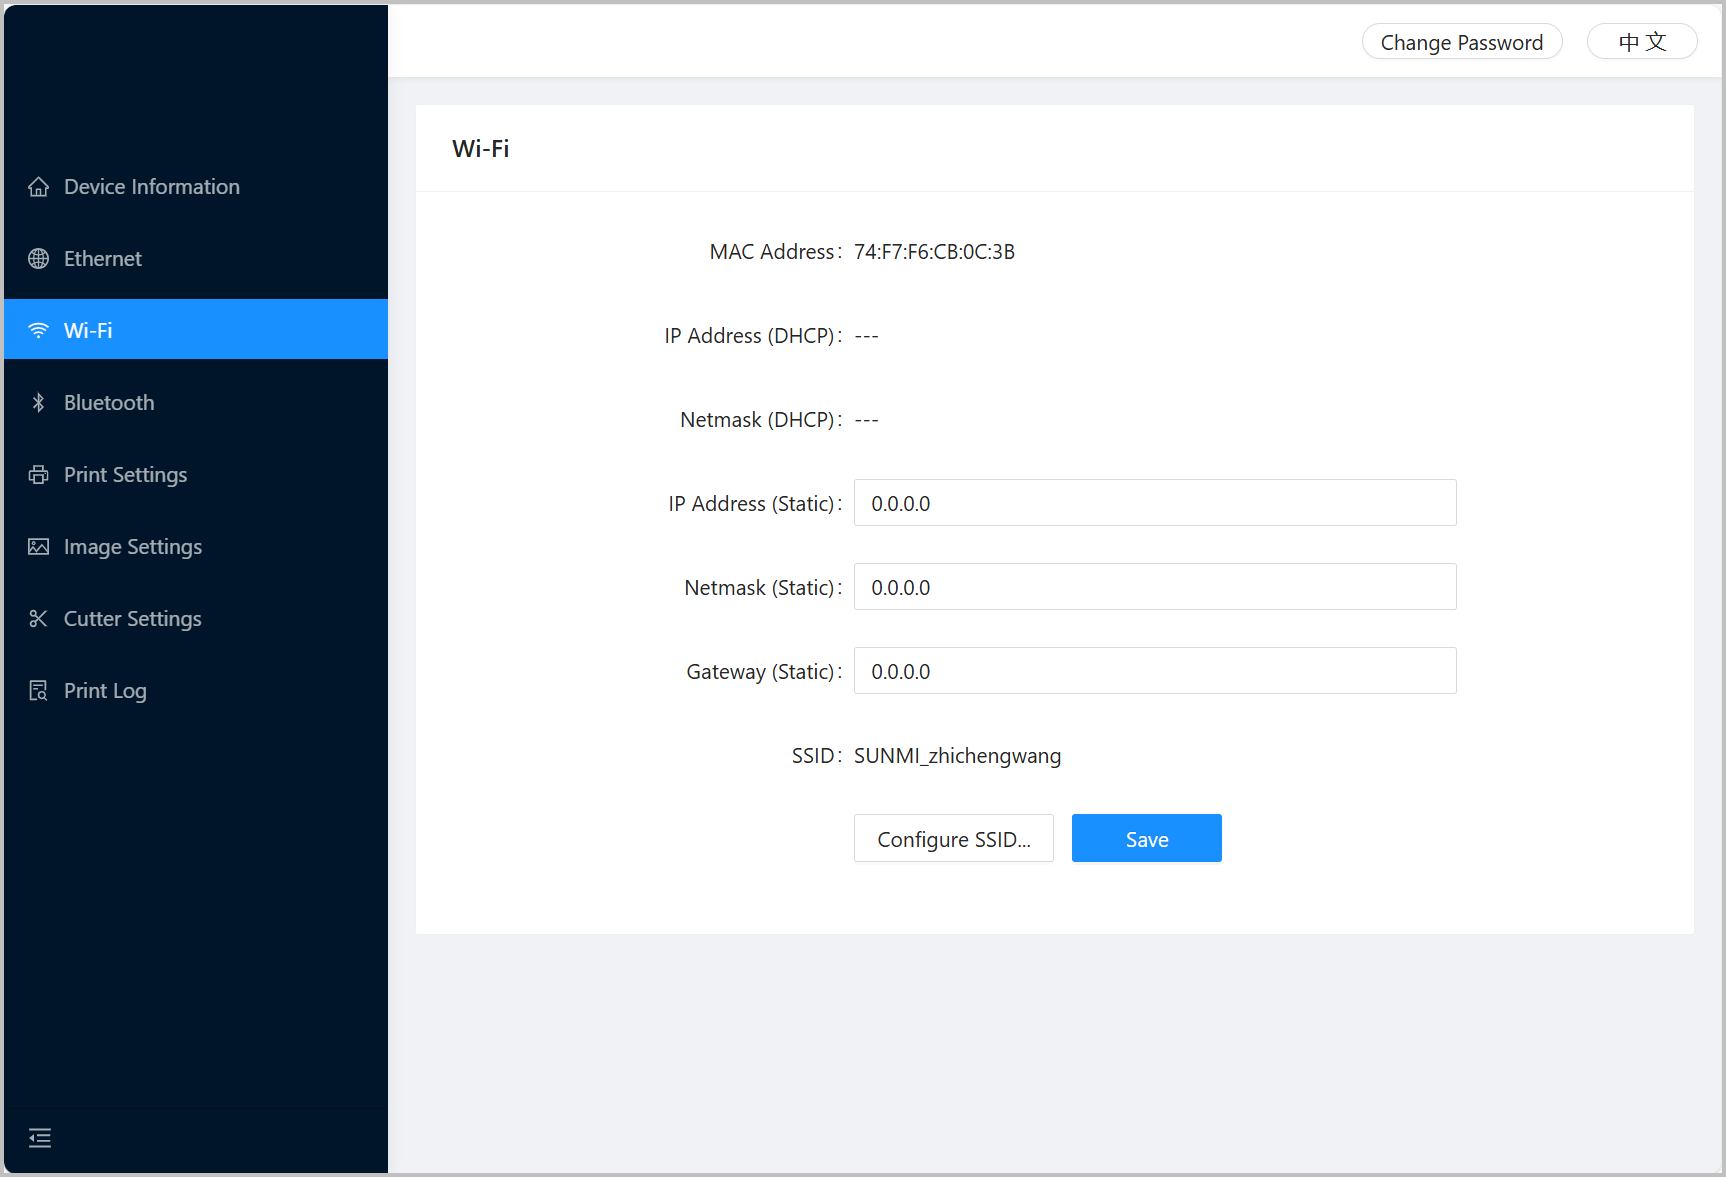Screen dimensions: 1726x1177
Task: Click the Configure SSID... button
Action: tap(953, 839)
